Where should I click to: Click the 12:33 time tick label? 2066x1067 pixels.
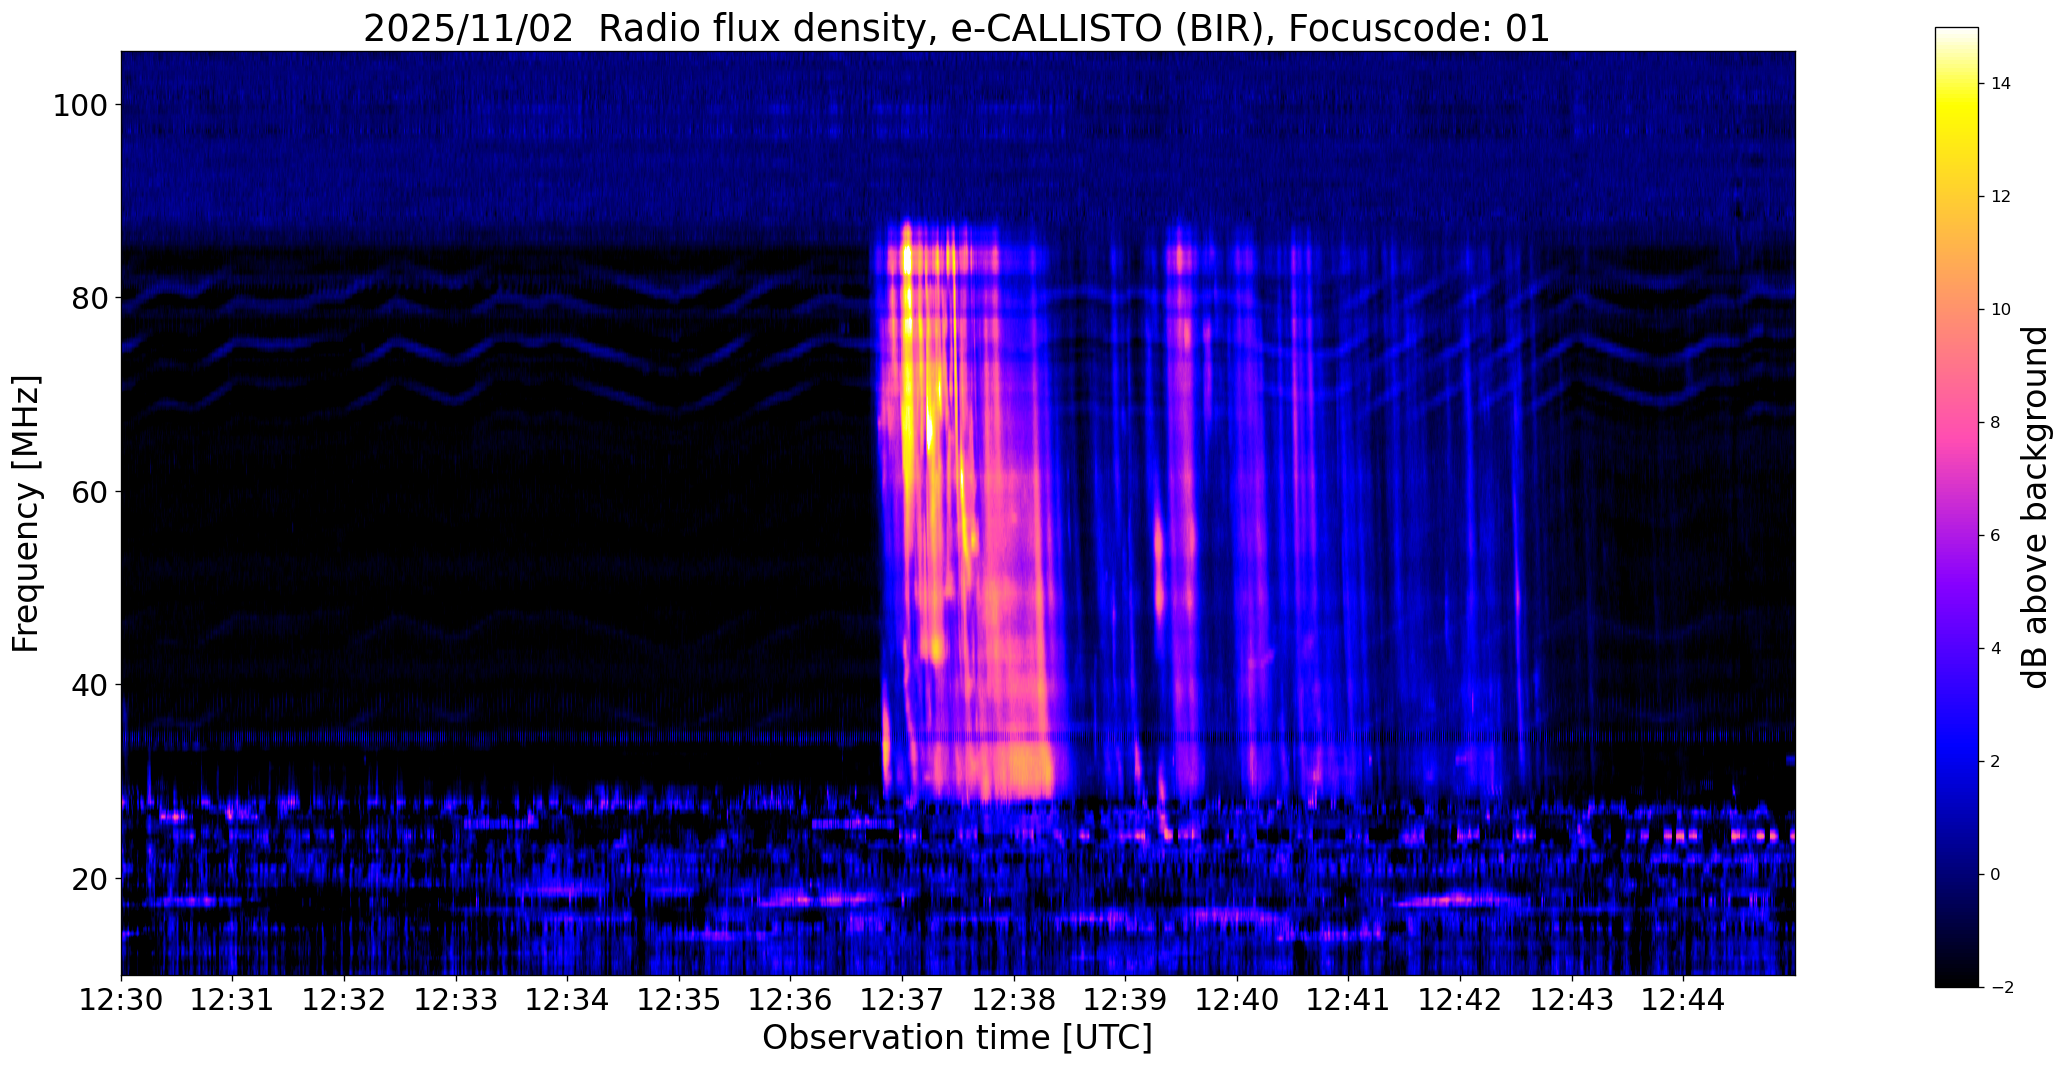[x=456, y=1000]
